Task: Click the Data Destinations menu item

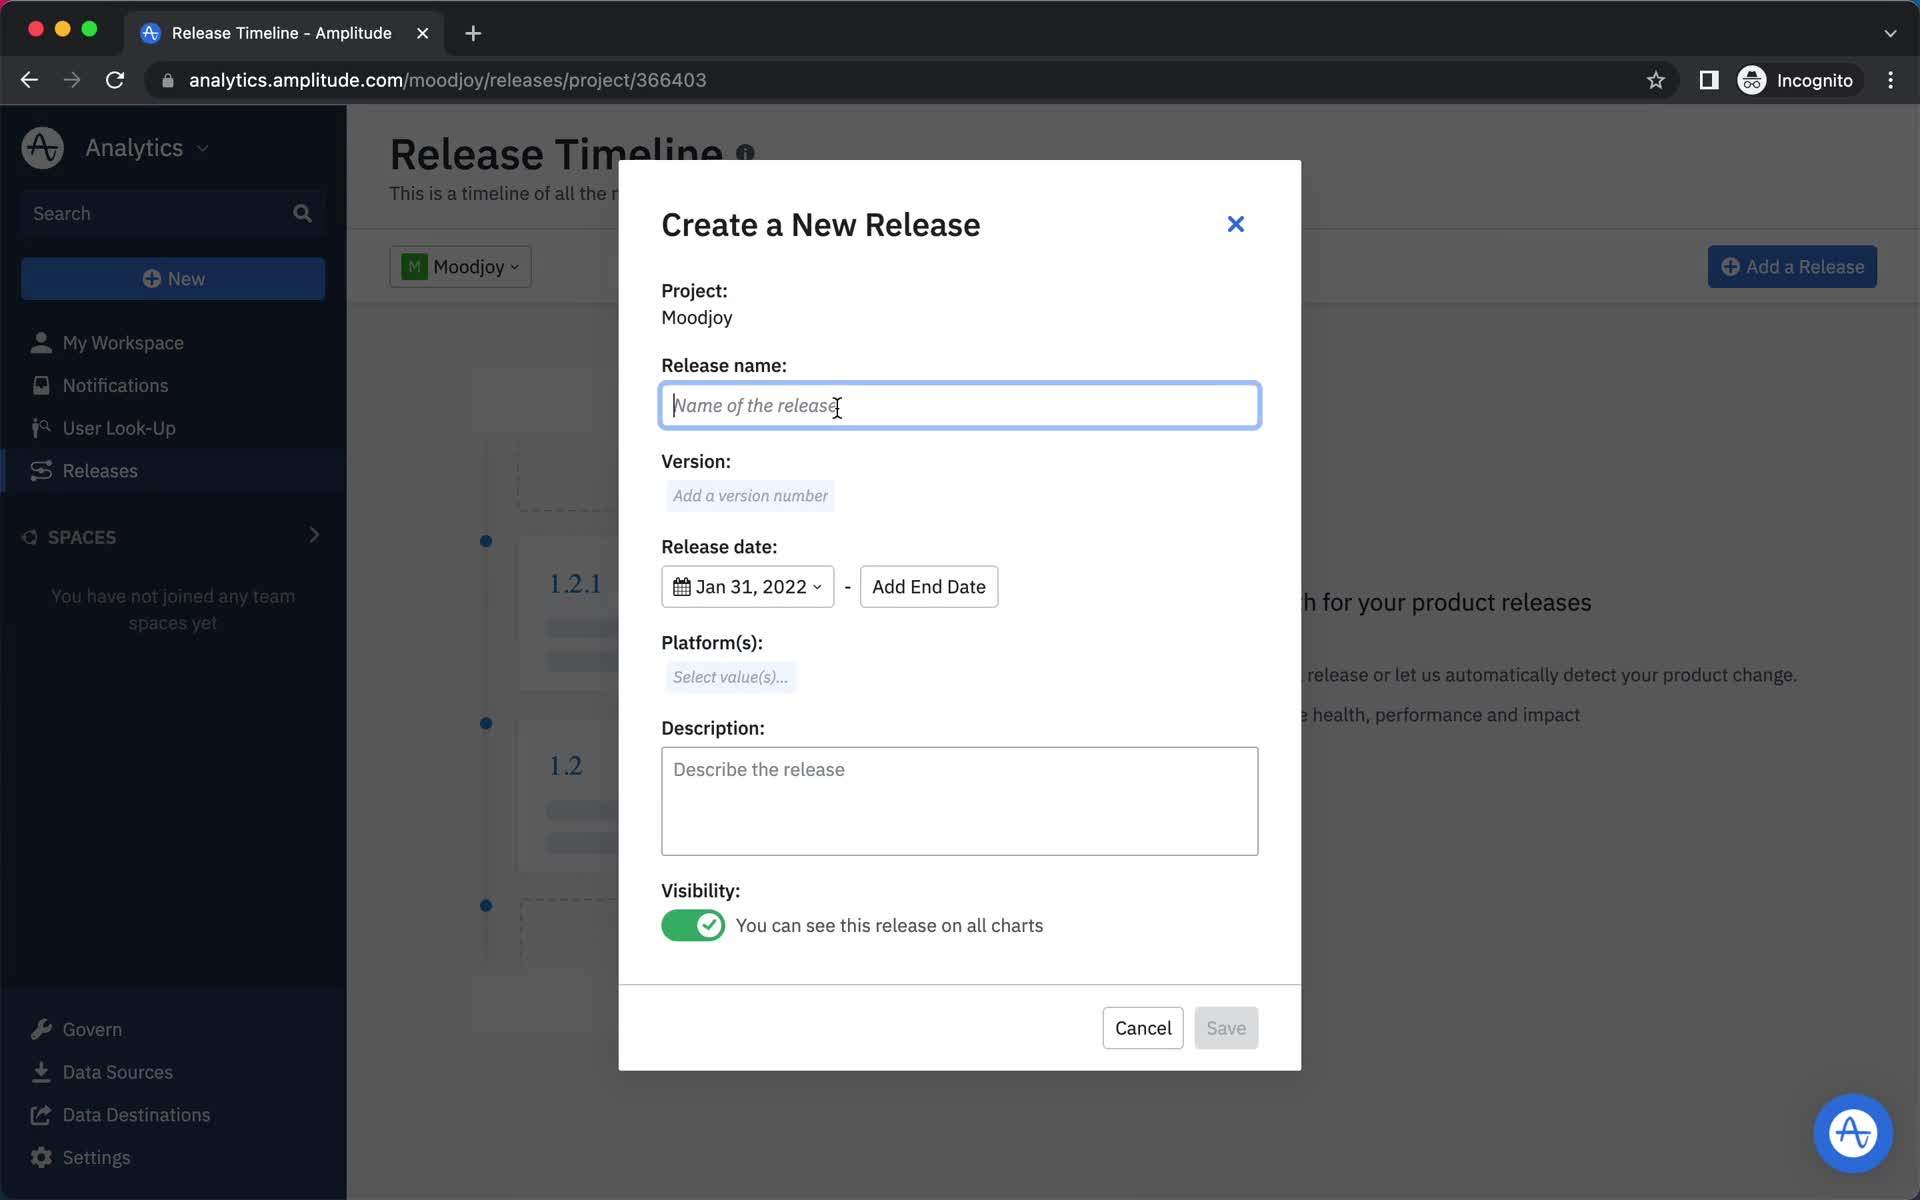Action: point(135,1114)
